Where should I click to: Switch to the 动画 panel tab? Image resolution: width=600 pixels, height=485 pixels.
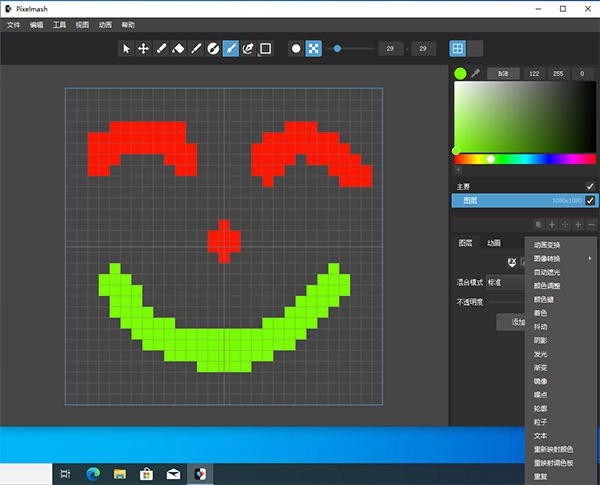(494, 242)
